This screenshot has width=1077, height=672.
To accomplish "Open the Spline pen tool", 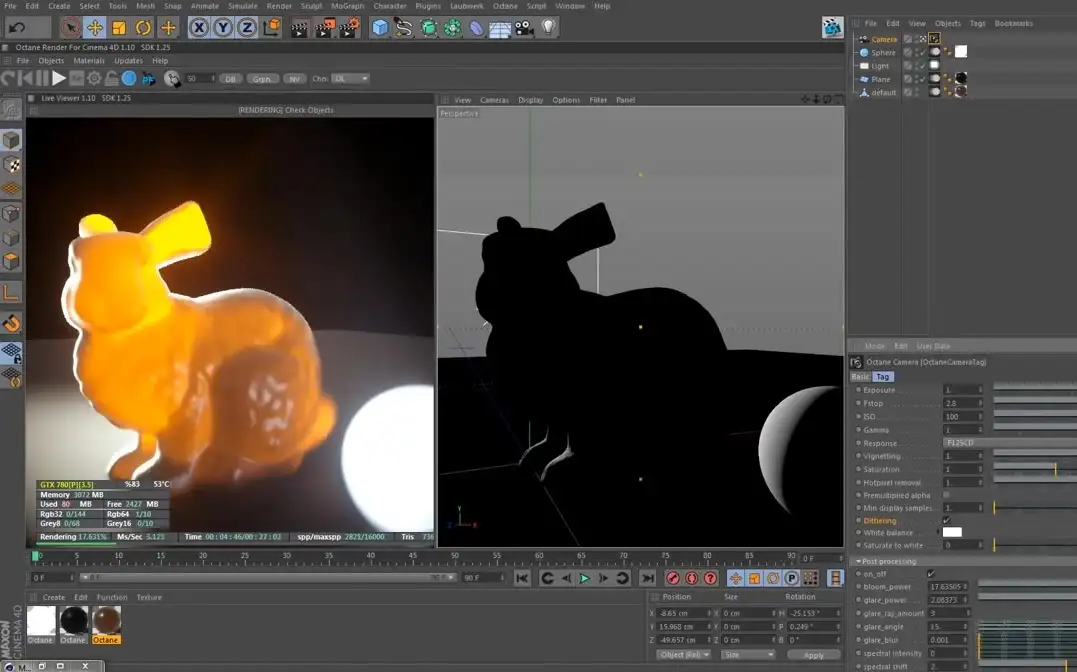I will click(x=404, y=27).
